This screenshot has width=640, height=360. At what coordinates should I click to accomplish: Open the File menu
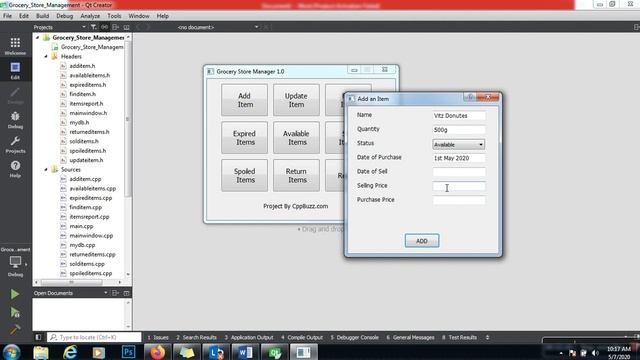tap(7, 16)
